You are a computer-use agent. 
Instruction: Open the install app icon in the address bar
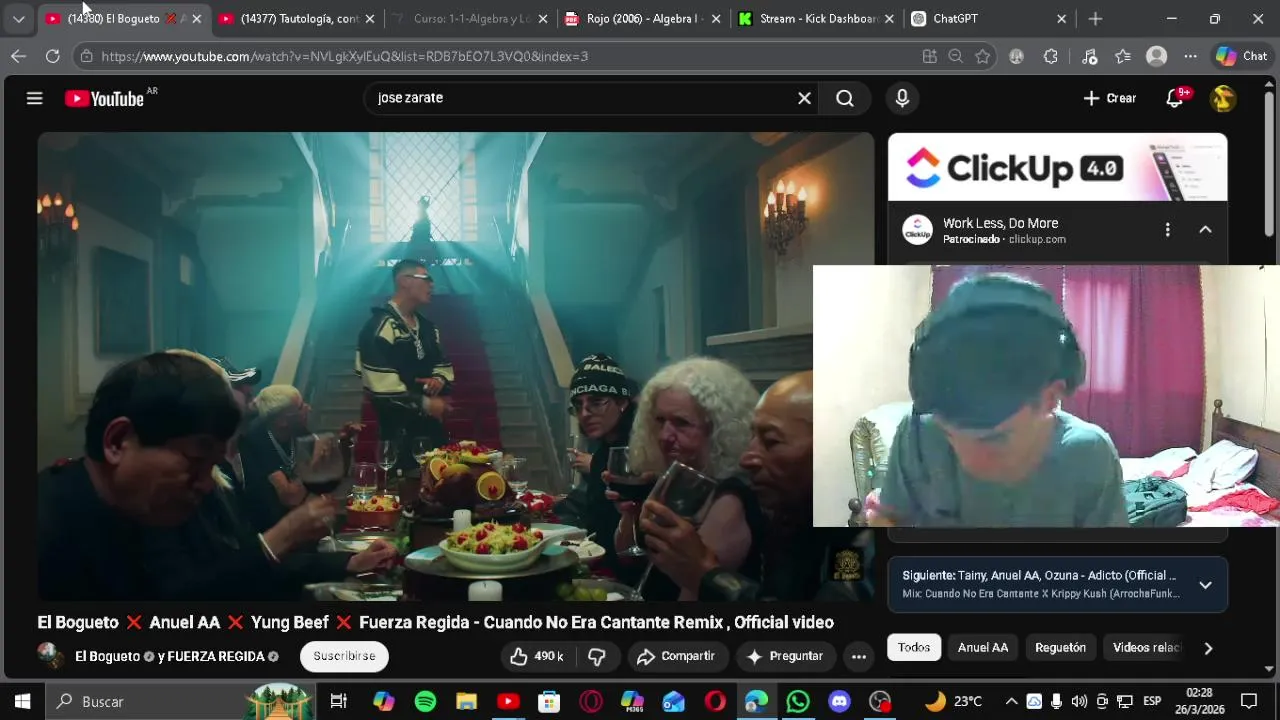(x=929, y=57)
